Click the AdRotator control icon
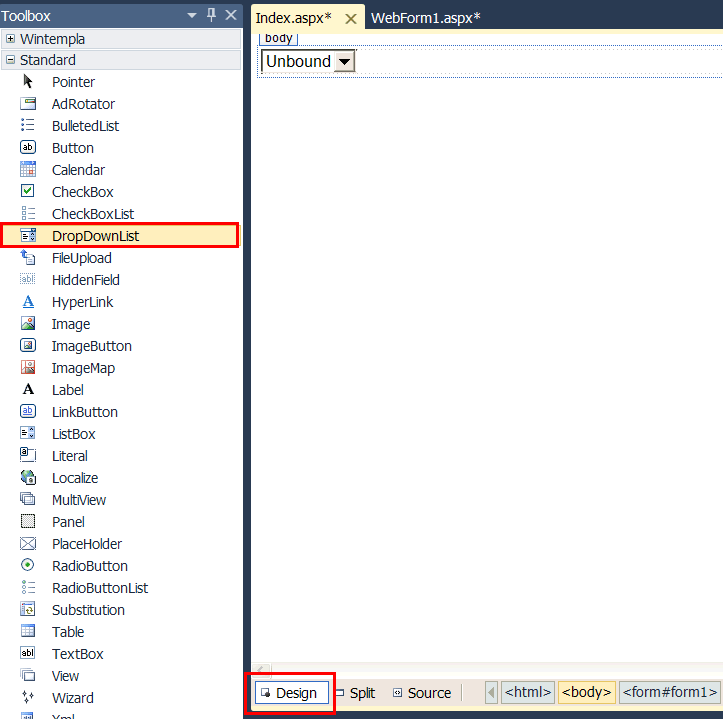Screen dimensions: 723x719 pos(28,104)
